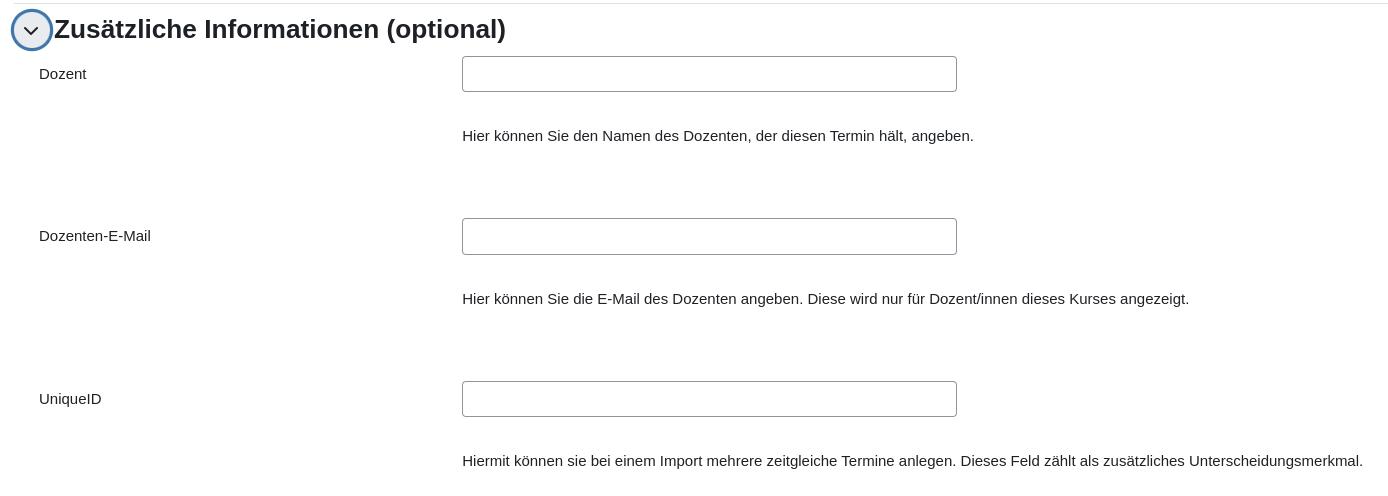Click the UniqueID label
Viewport: 1388px width, 496px height.
tap(70, 399)
